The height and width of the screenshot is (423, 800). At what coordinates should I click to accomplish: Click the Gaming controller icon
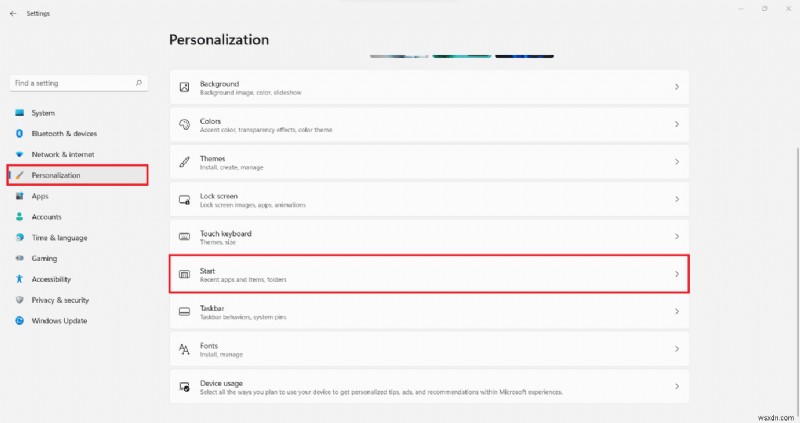(x=19, y=258)
